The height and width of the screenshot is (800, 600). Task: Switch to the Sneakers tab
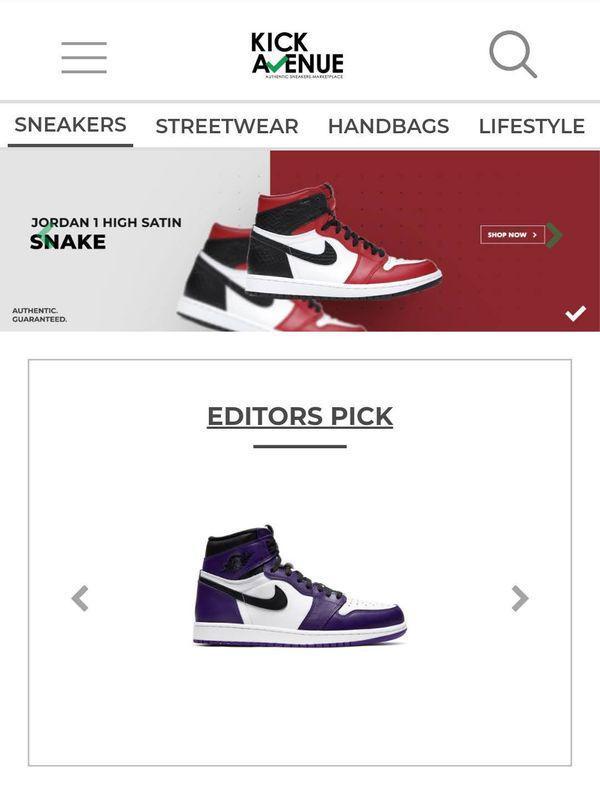click(x=70, y=125)
